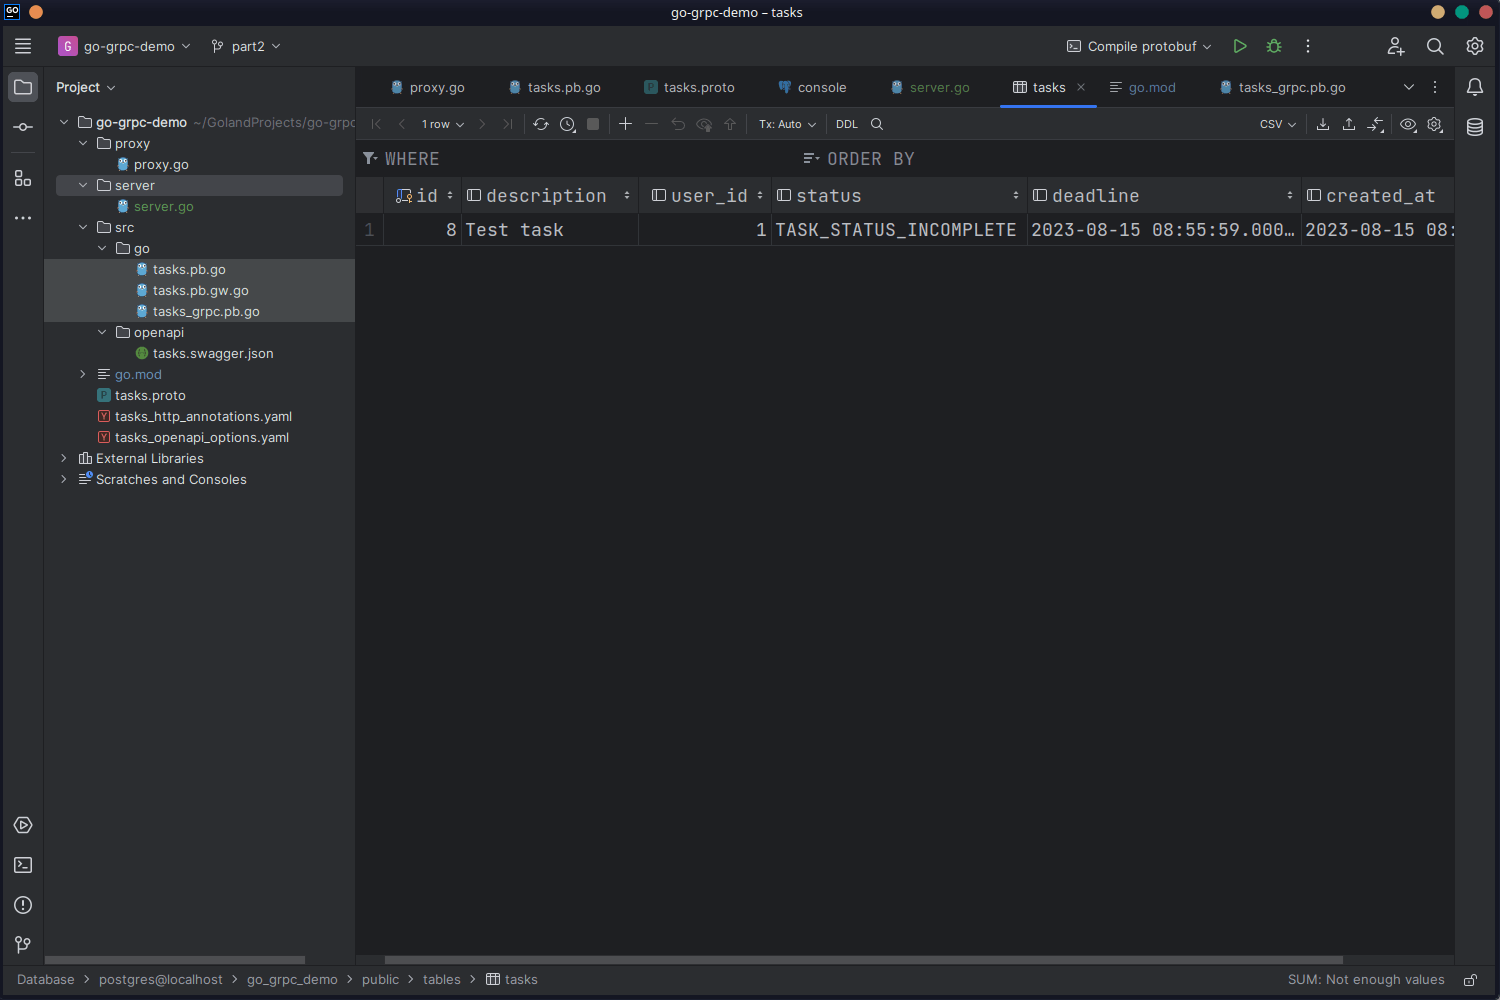
Task: Open the Terminal tool window
Action: point(22,865)
